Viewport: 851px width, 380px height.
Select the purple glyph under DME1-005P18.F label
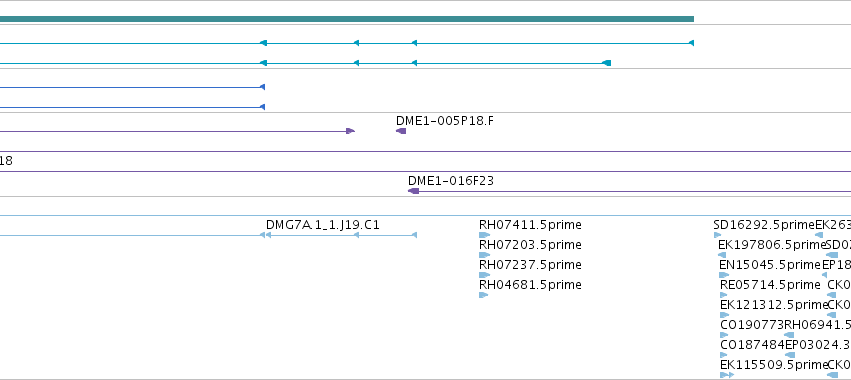(401, 131)
